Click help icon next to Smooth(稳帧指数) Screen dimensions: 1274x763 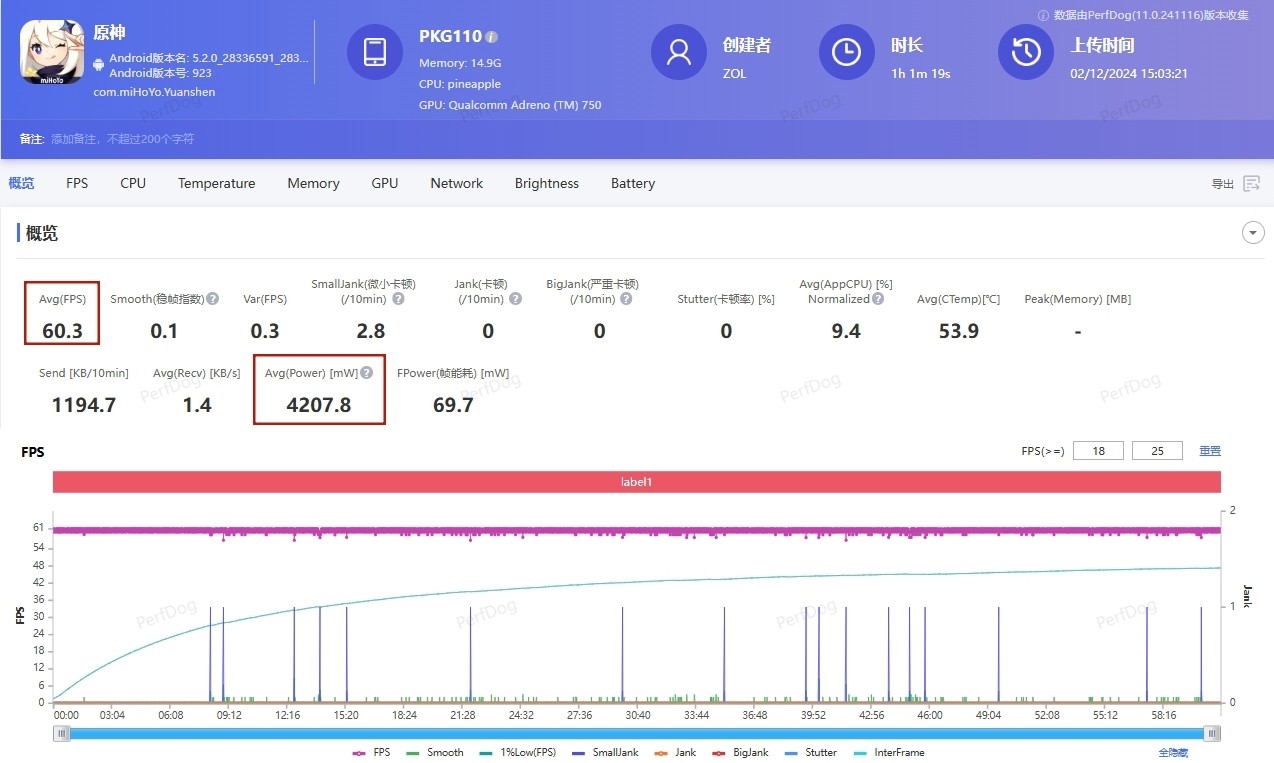pyautogui.click(x=213, y=299)
